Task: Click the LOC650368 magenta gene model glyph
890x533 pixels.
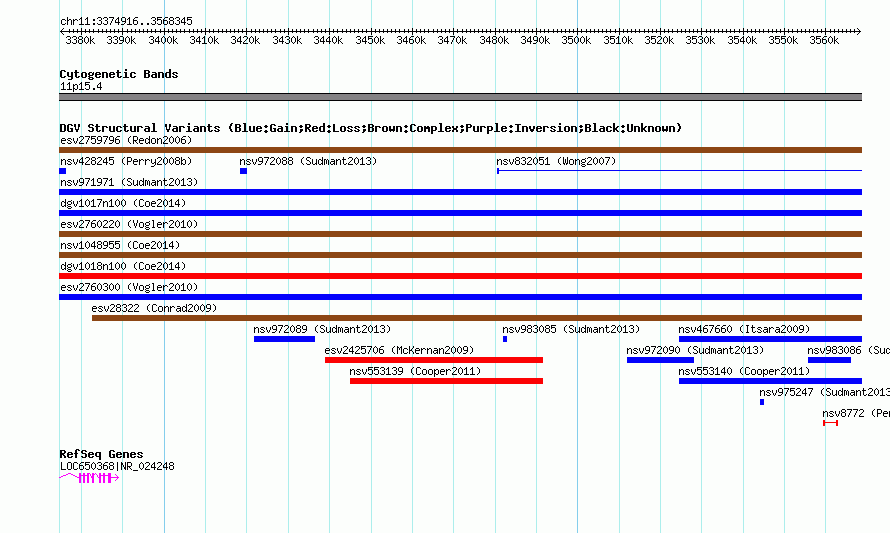Action: (x=89, y=478)
